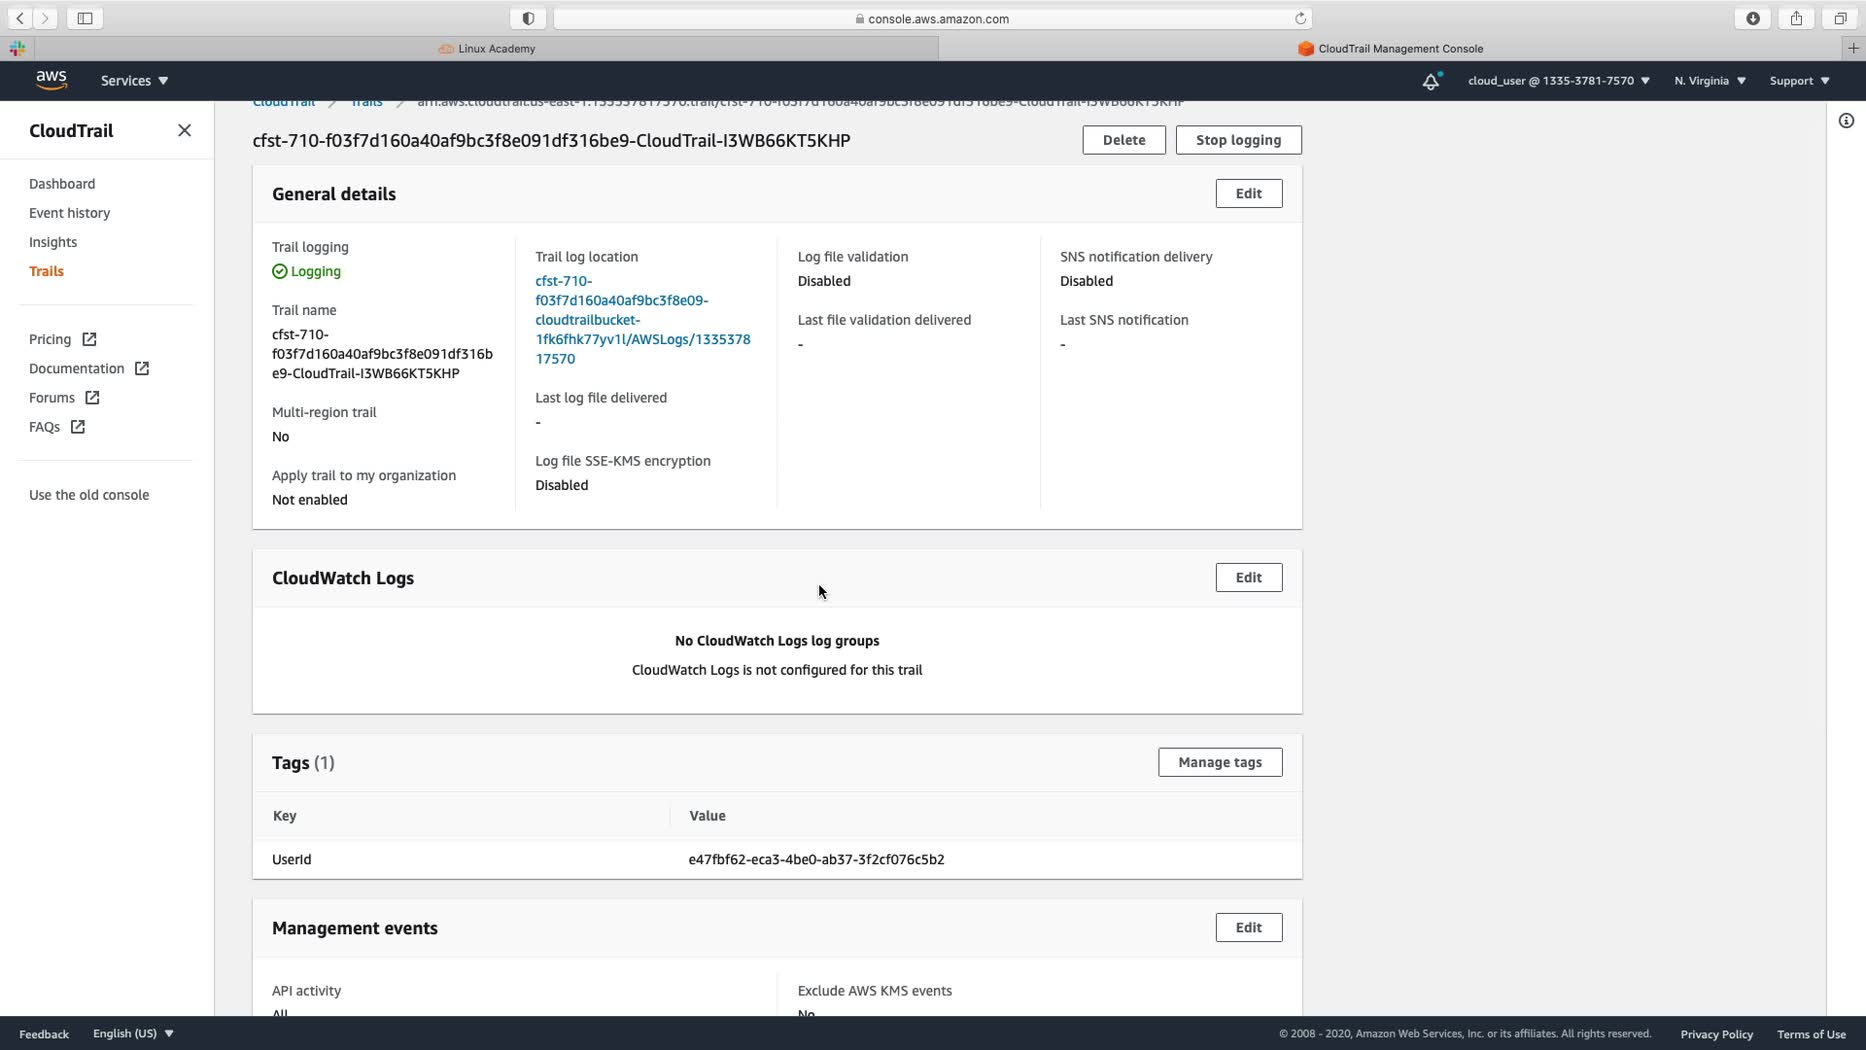Open the Safari downloads icon
Viewport: 1866px width, 1050px height.
coord(1753,18)
